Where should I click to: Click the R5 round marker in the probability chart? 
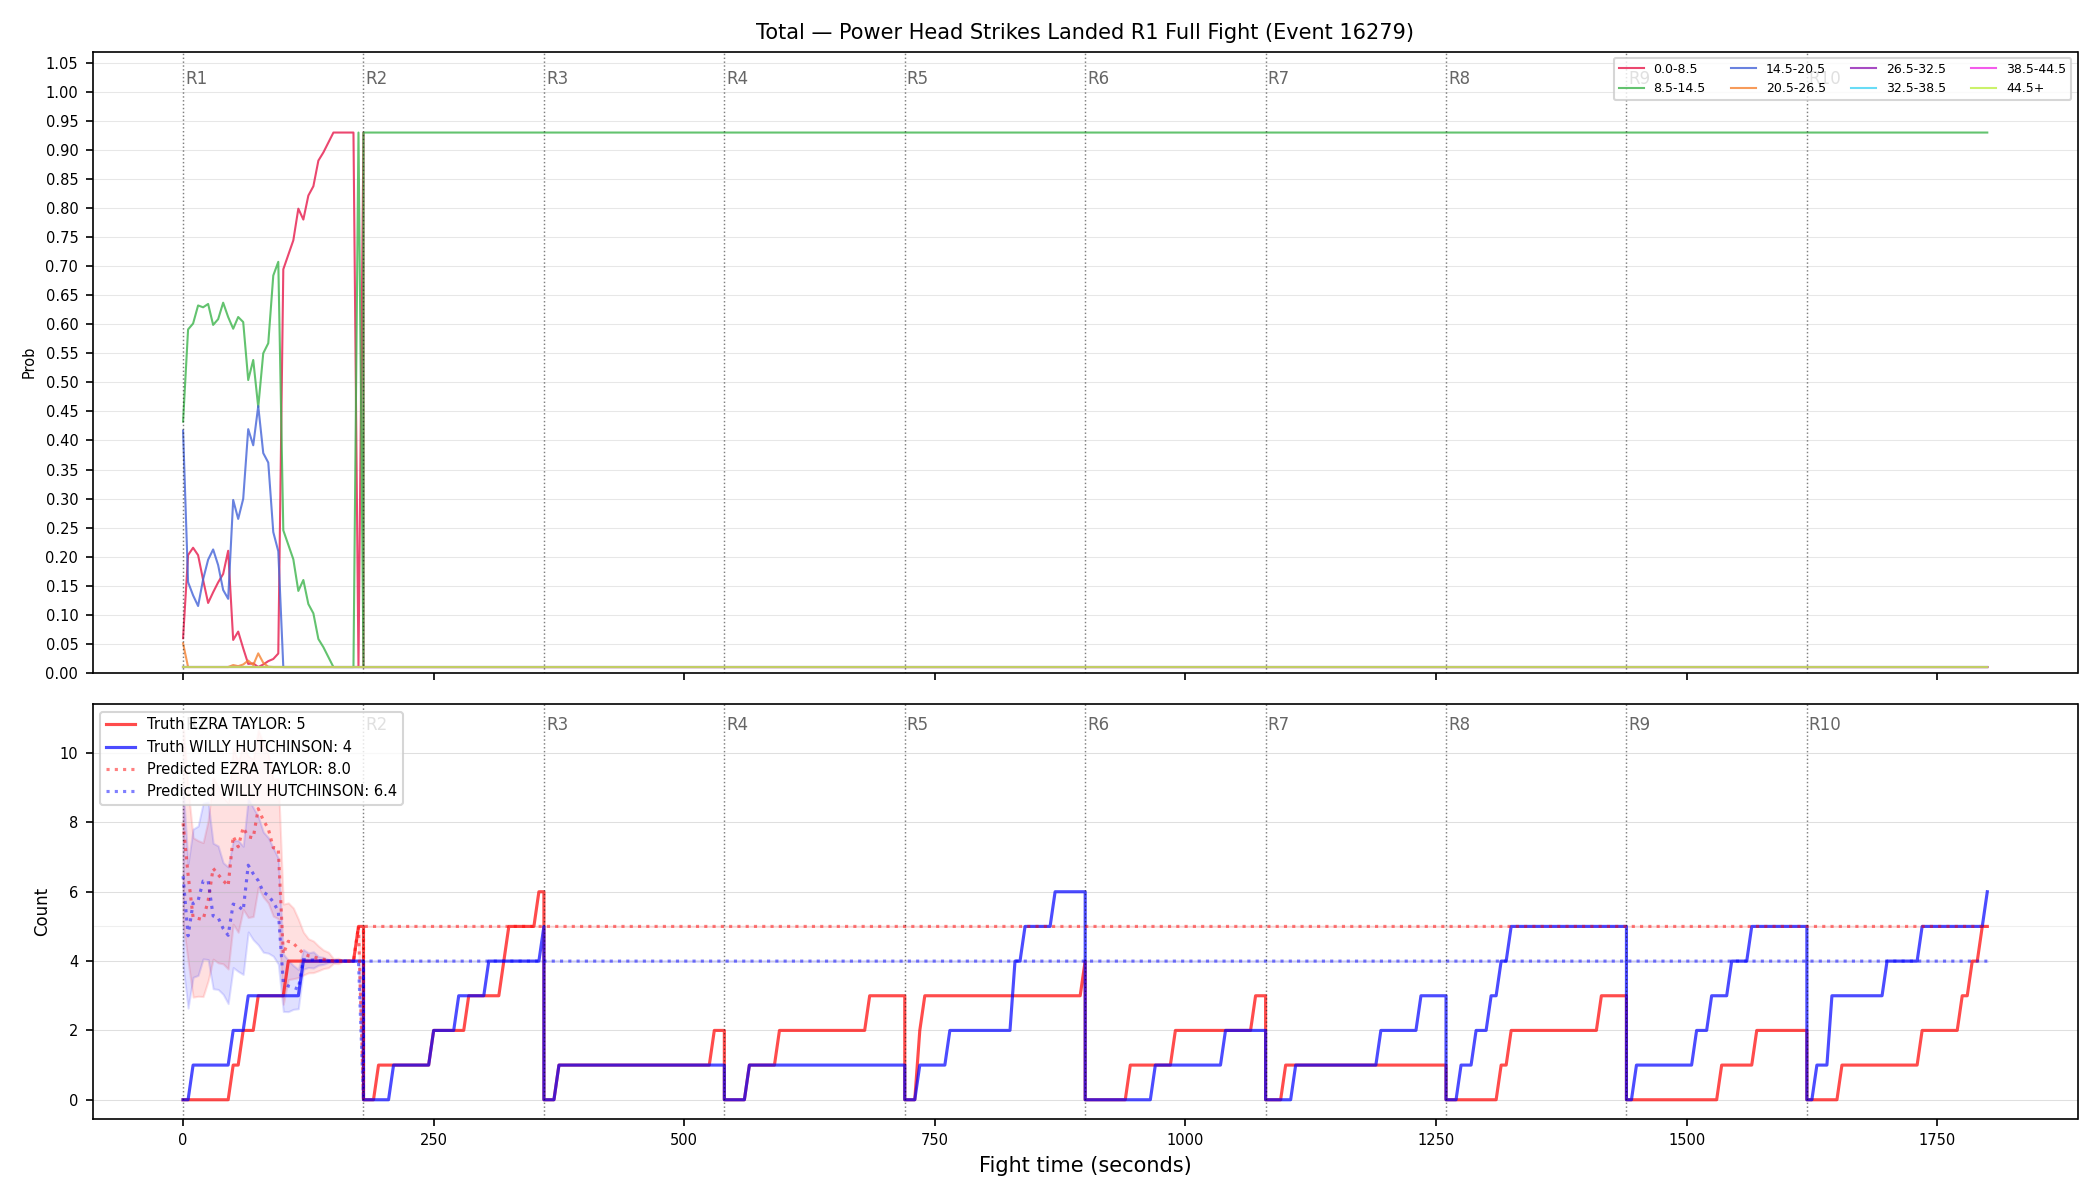pyautogui.click(x=917, y=78)
